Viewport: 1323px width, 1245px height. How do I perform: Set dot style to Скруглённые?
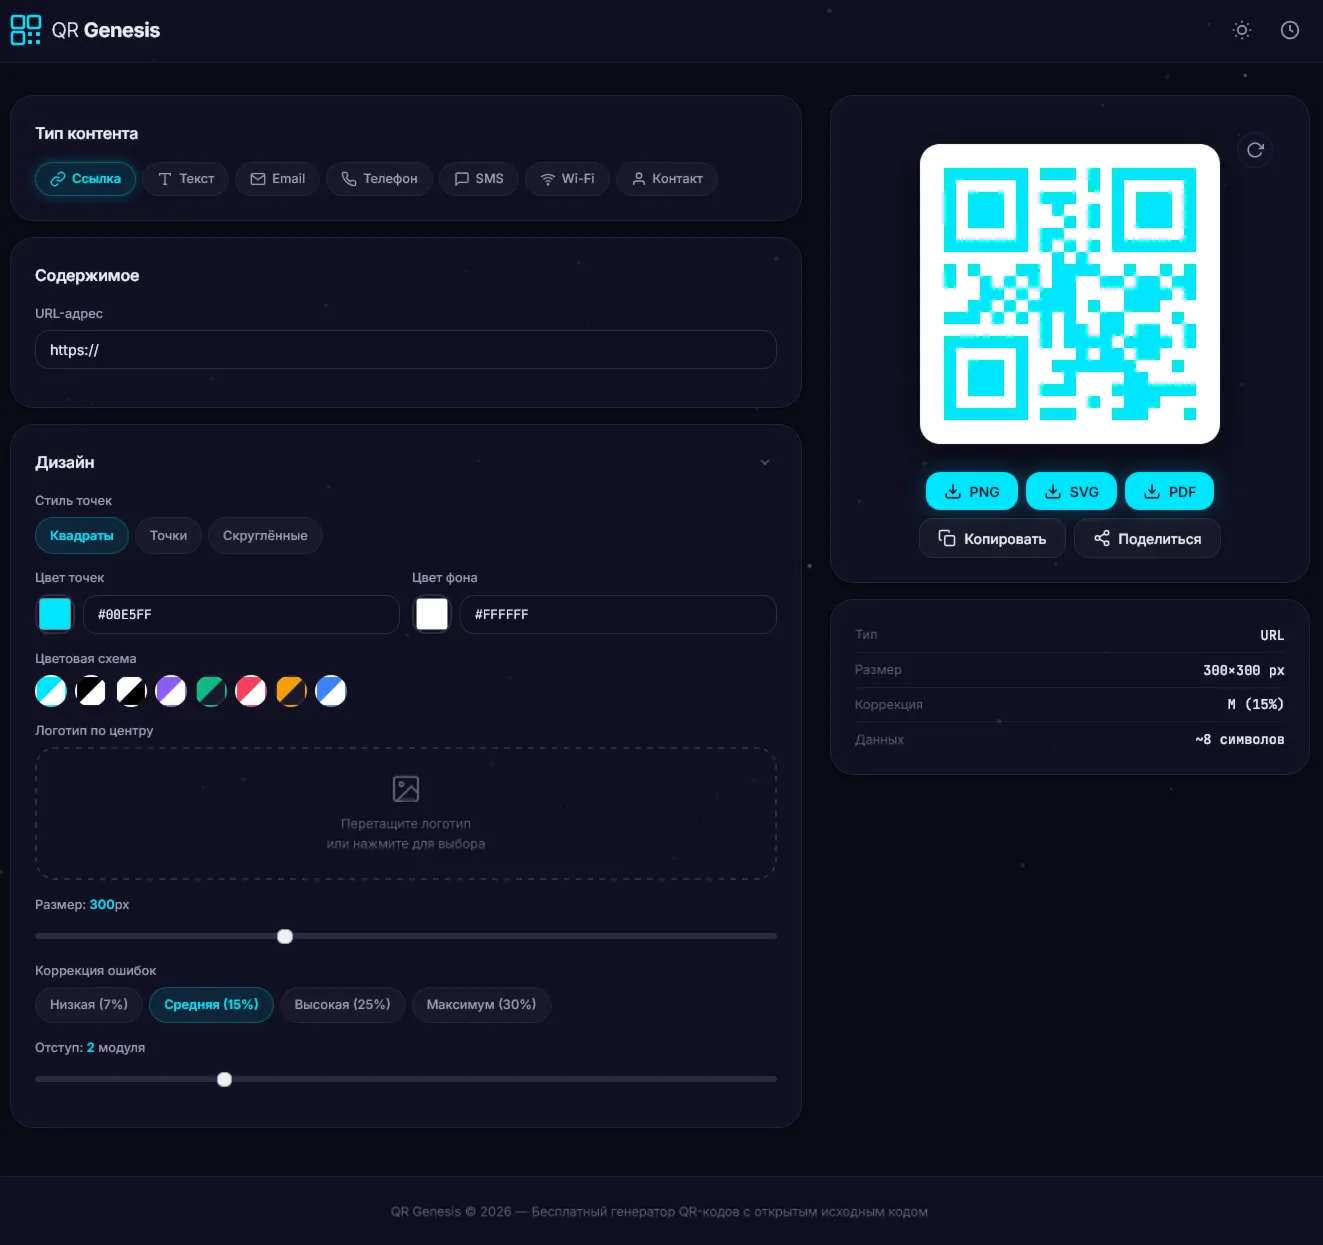pos(265,536)
